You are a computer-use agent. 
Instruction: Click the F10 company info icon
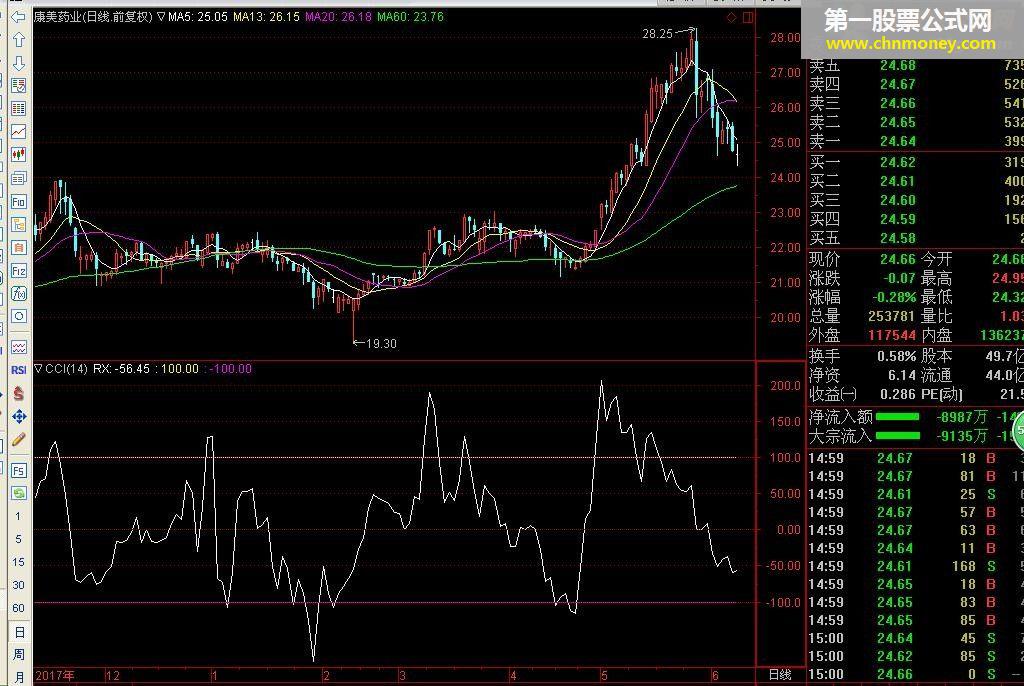point(18,201)
